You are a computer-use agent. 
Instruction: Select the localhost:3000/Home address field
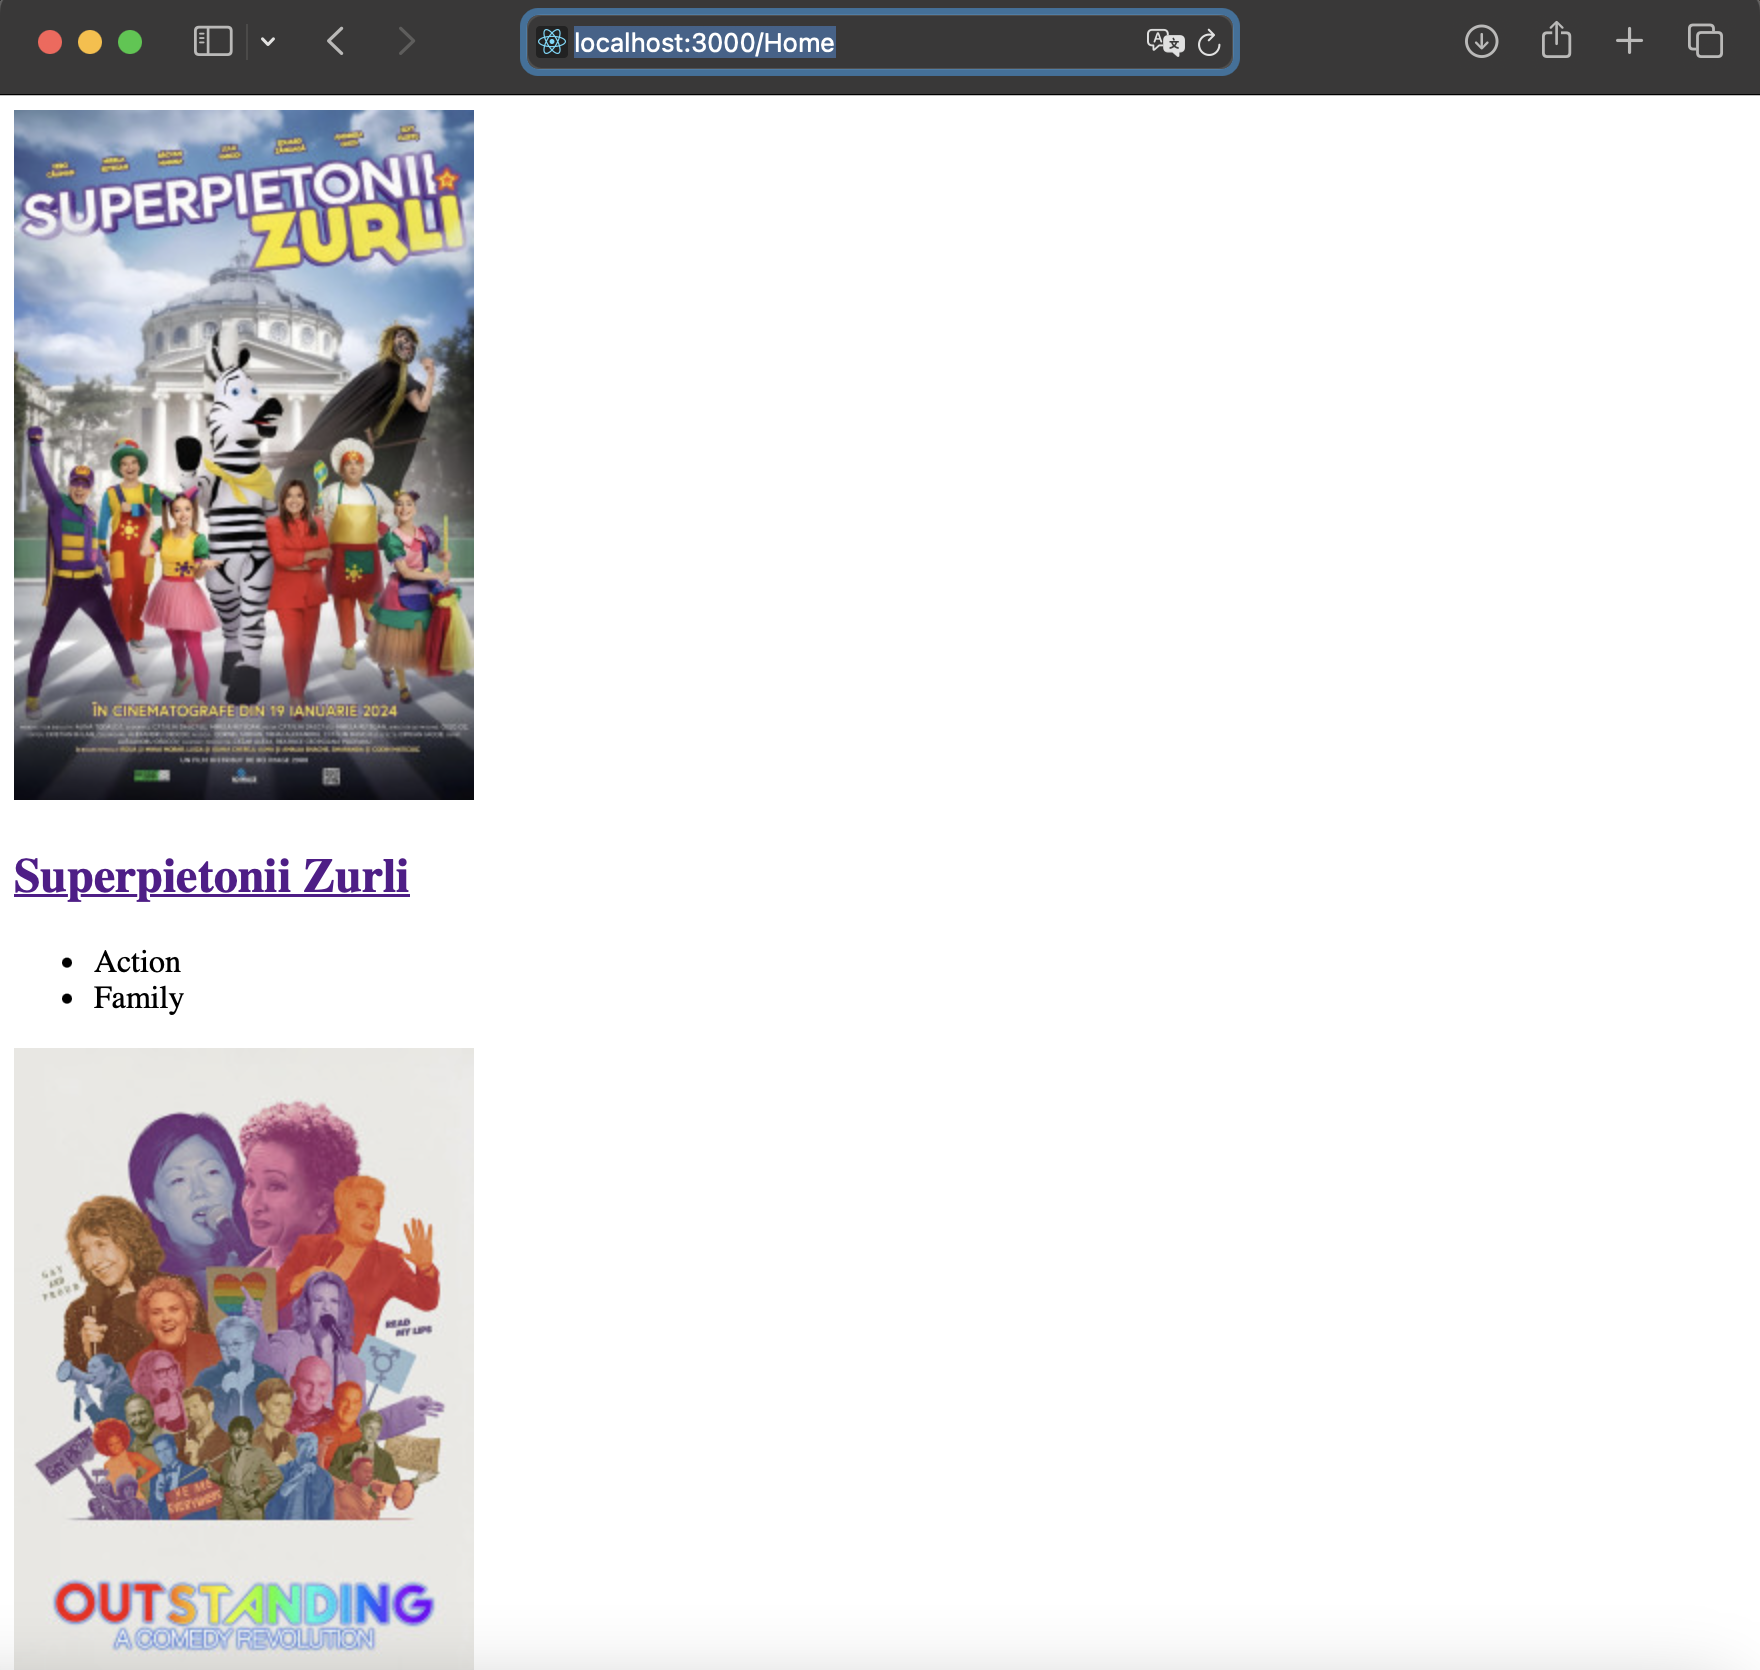click(x=880, y=42)
